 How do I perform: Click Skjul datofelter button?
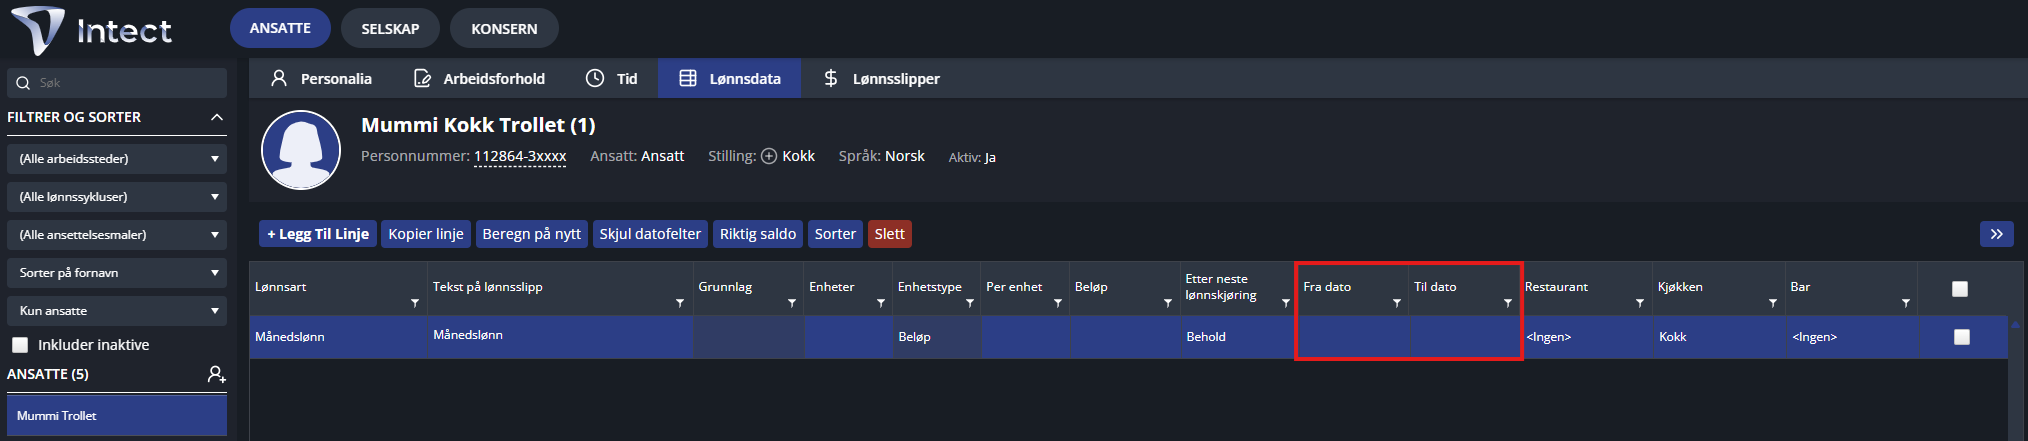point(650,234)
